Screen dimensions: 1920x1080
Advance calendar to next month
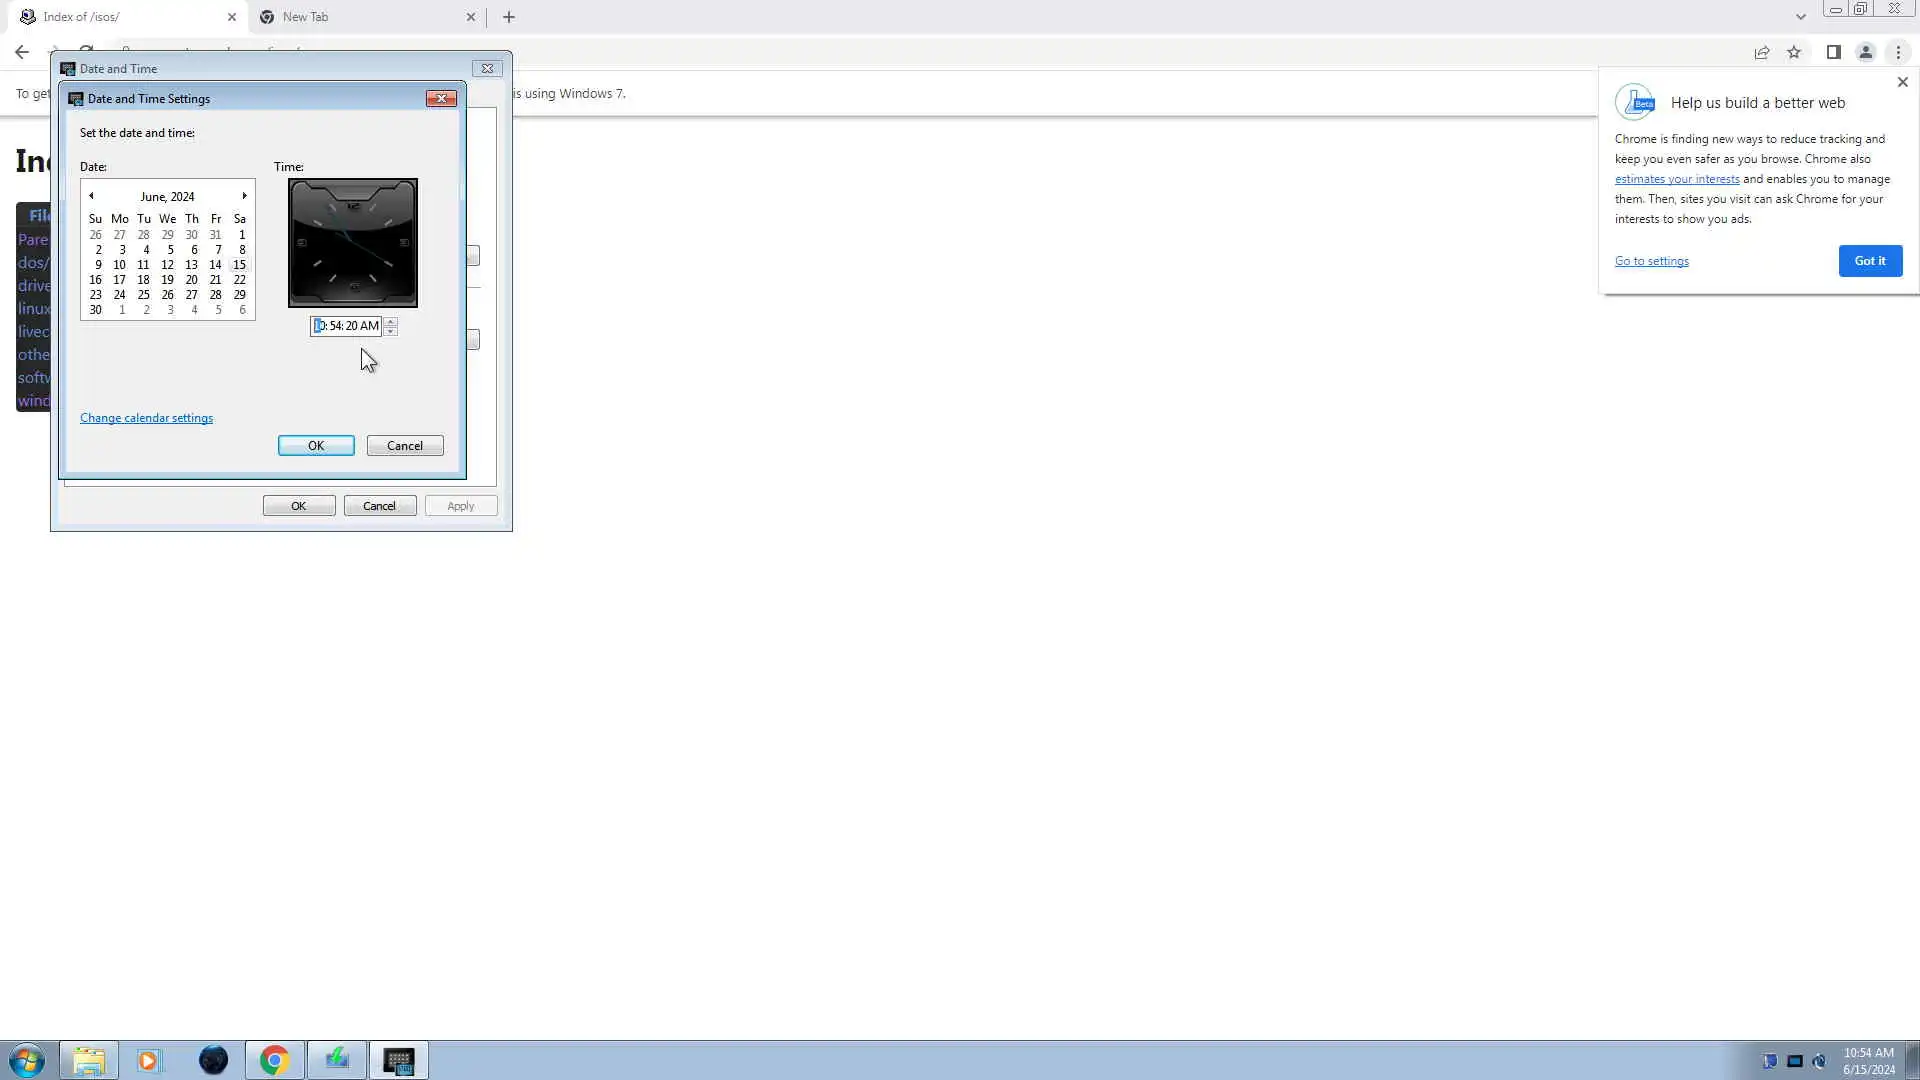244,196
